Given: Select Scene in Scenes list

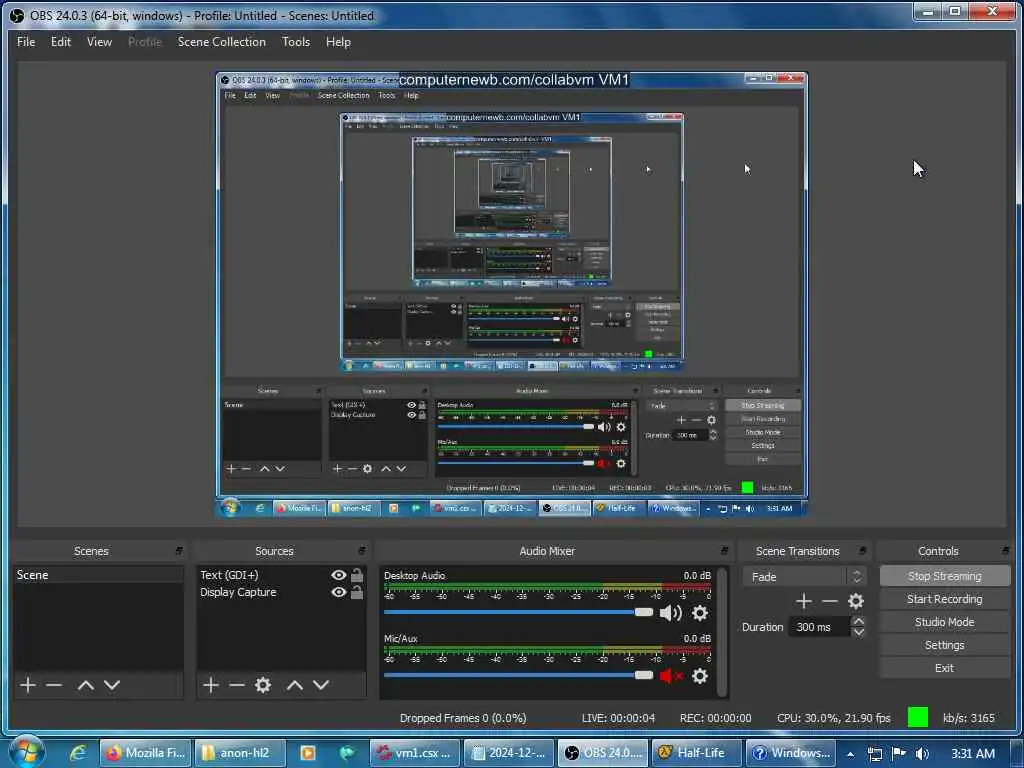Looking at the screenshot, I should pos(98,575).
